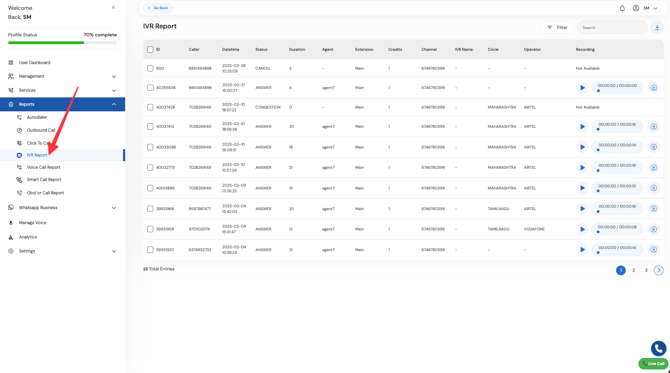The image size is (670, 373).
Task: Tick the checkbox for the CANCEL status row
Action: (150, 68)
